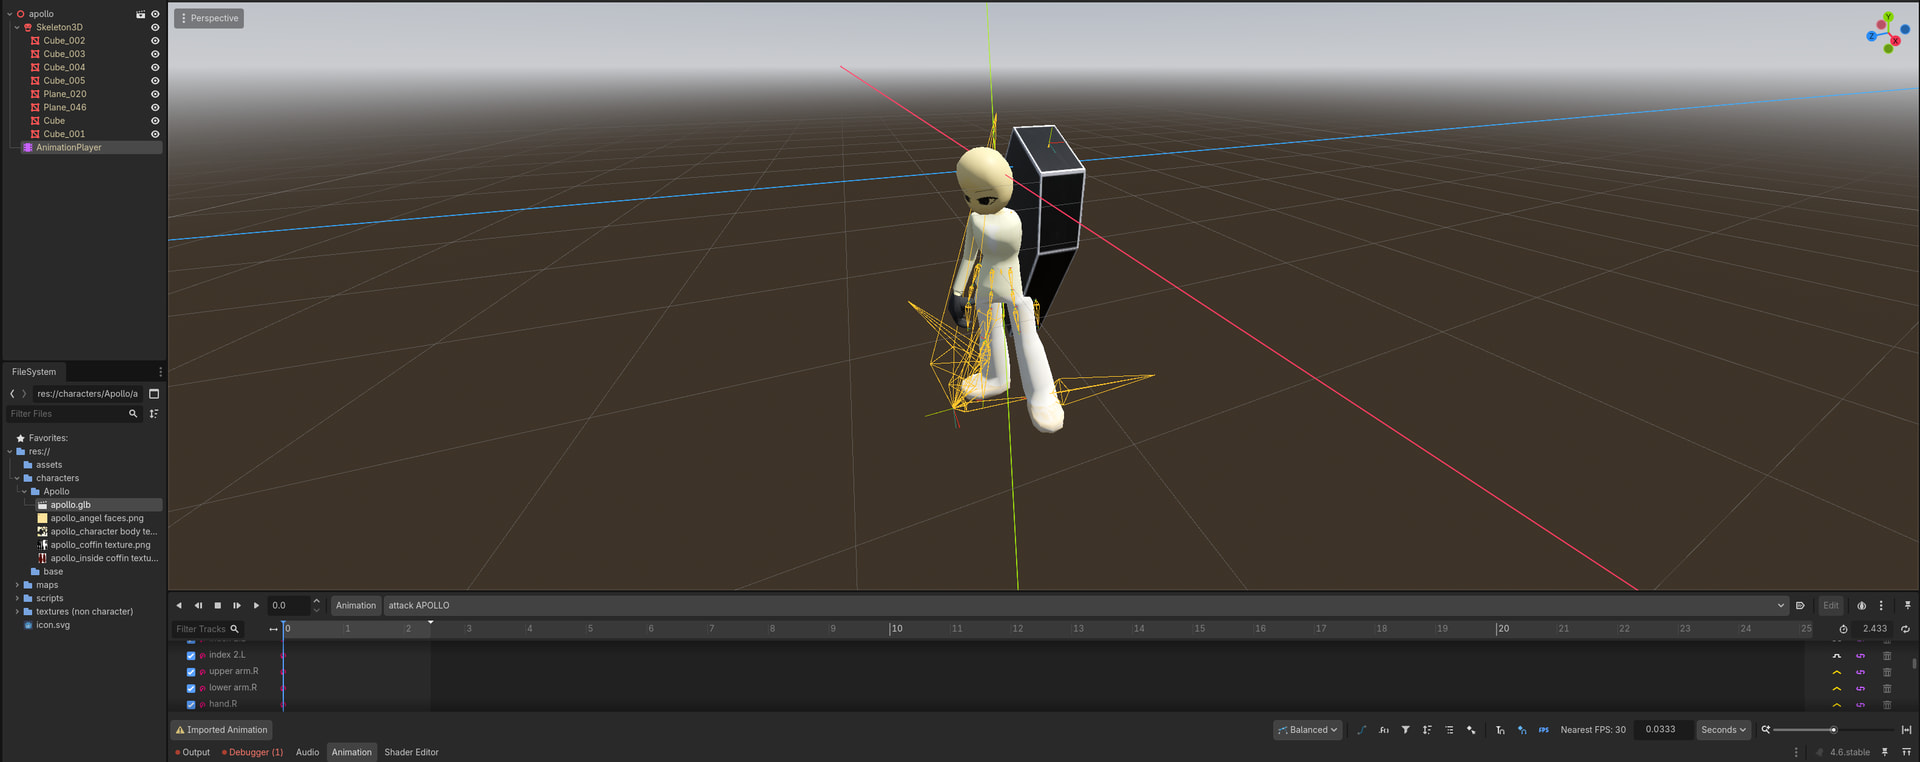The image size is (1920, 762).
Task: Open the Seconds snap unit dropdown
Action: point(1722,730)
